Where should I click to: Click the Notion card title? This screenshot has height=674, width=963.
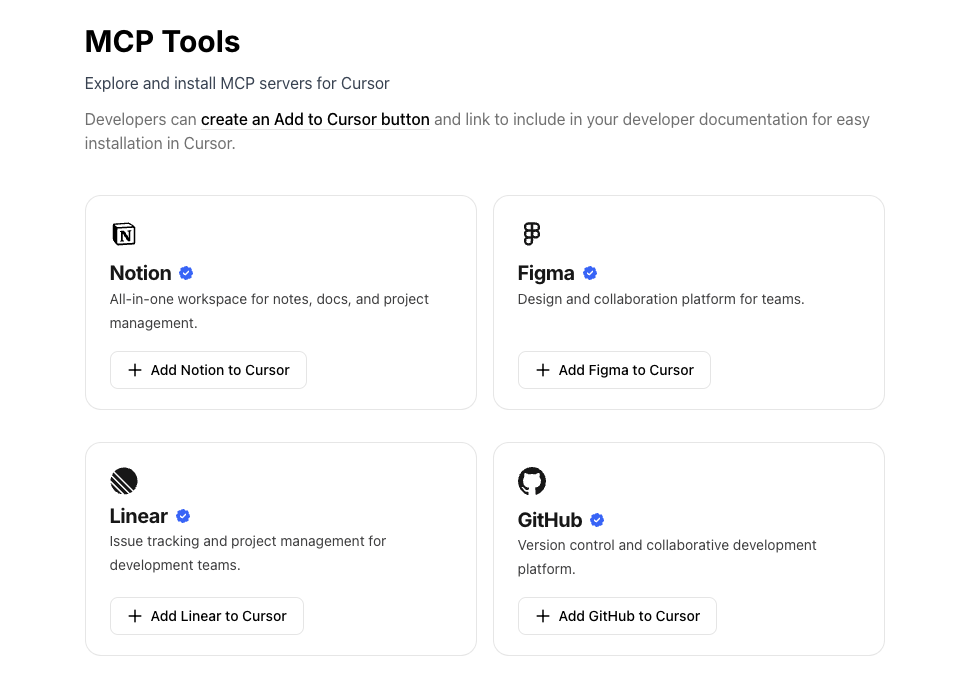[x=141, y=273]
